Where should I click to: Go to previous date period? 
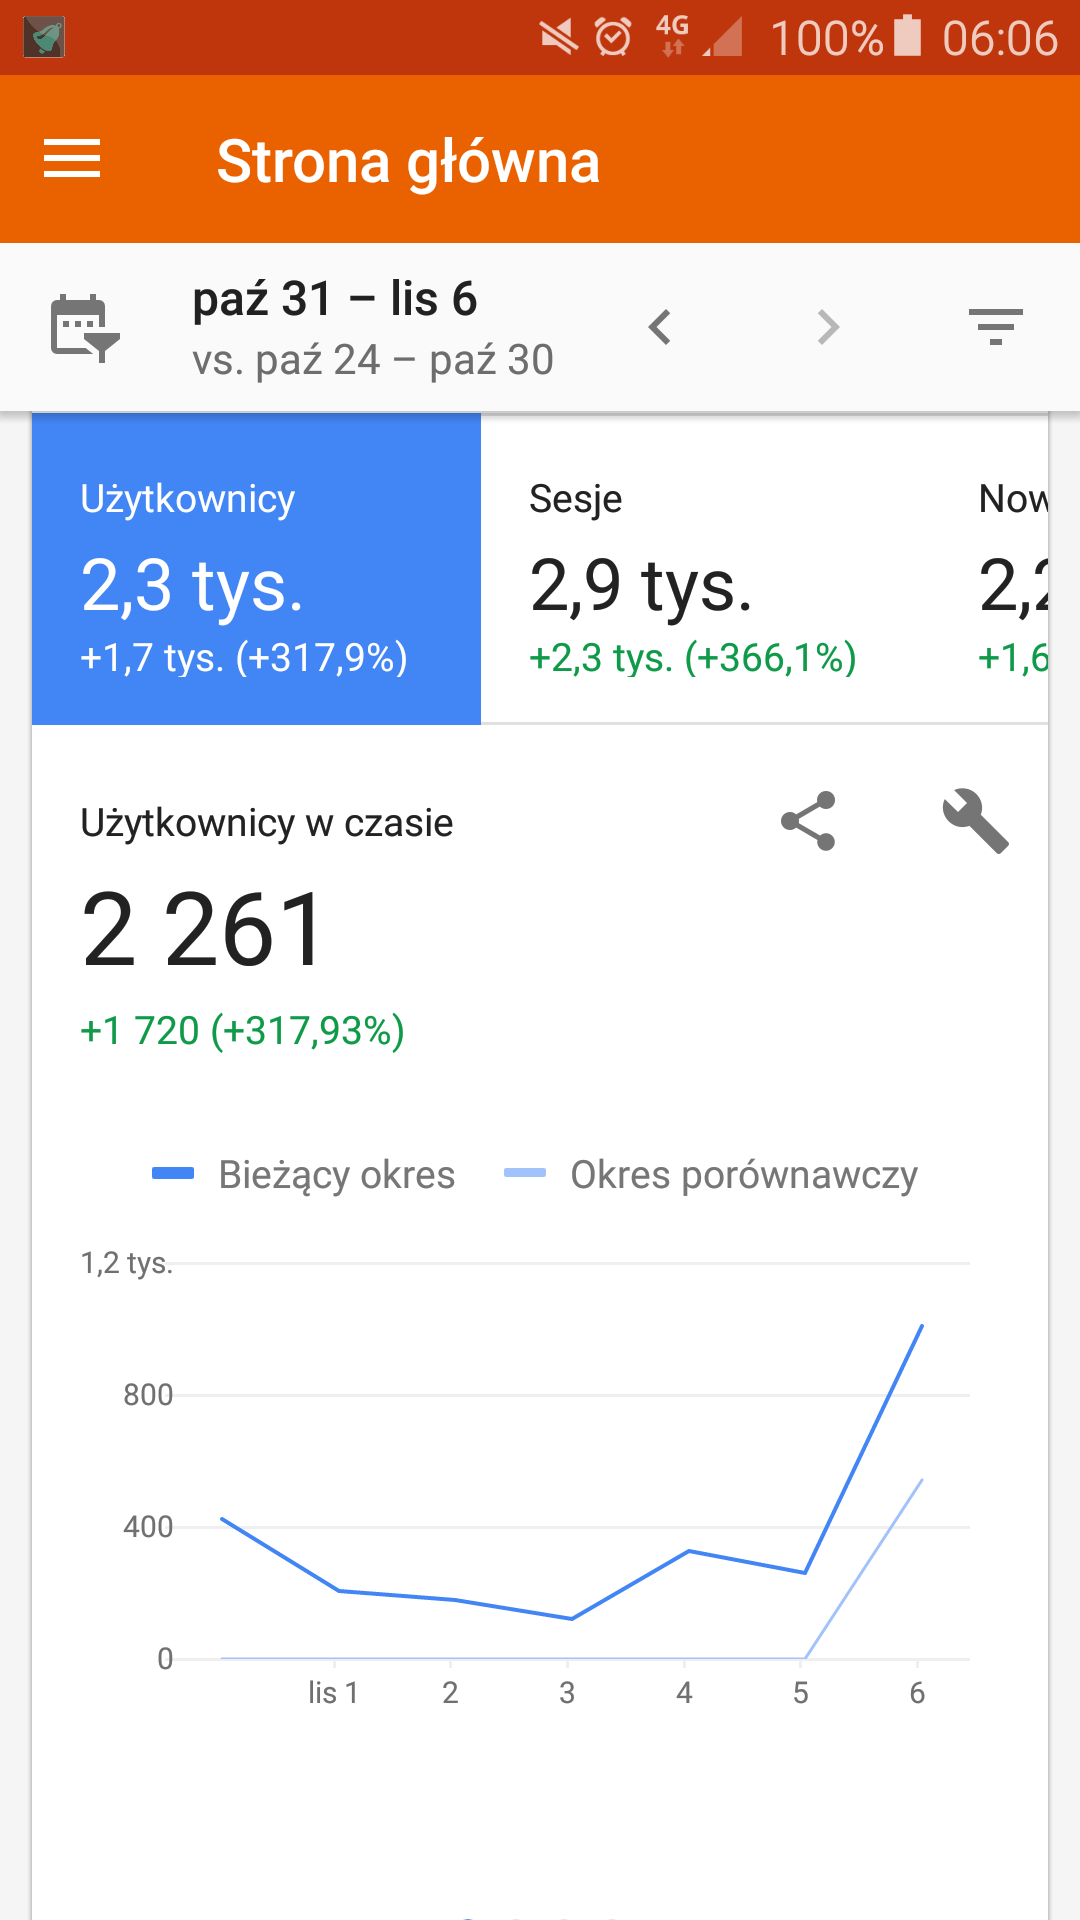tap(660, 327)
